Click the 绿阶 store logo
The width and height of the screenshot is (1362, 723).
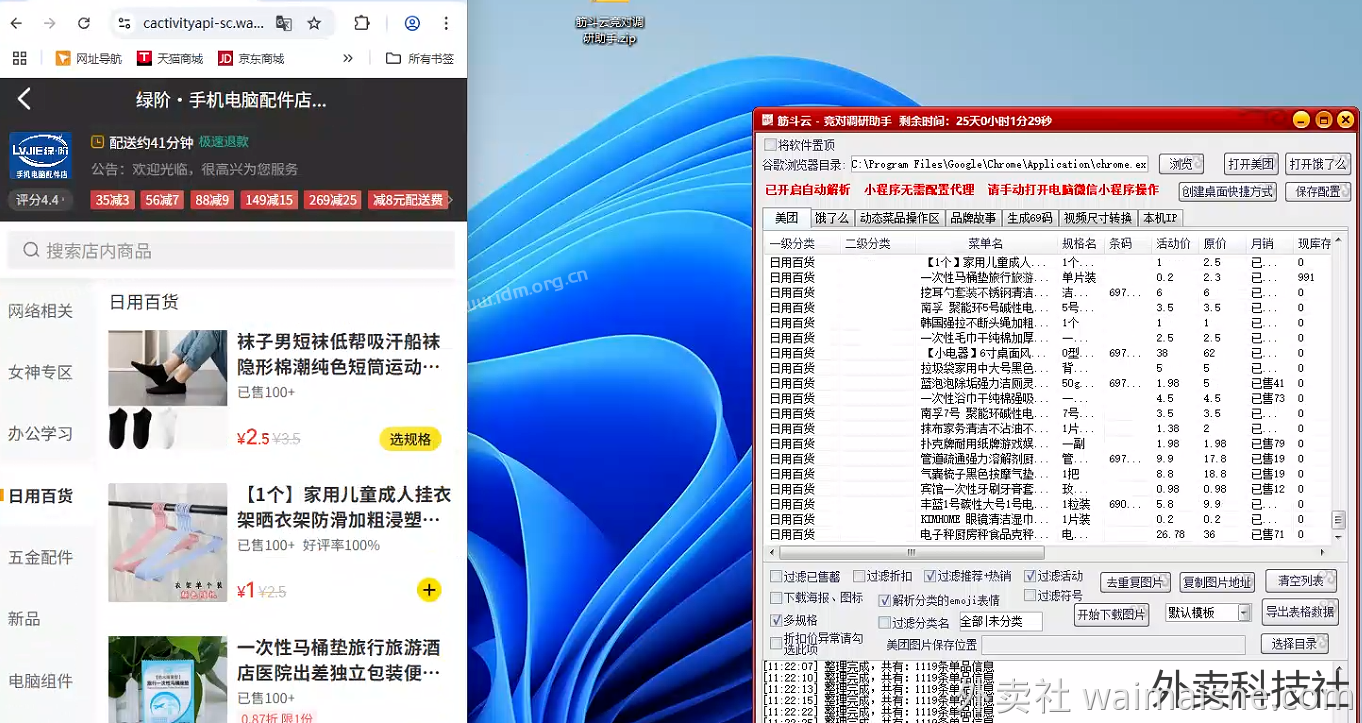[41, 155]
